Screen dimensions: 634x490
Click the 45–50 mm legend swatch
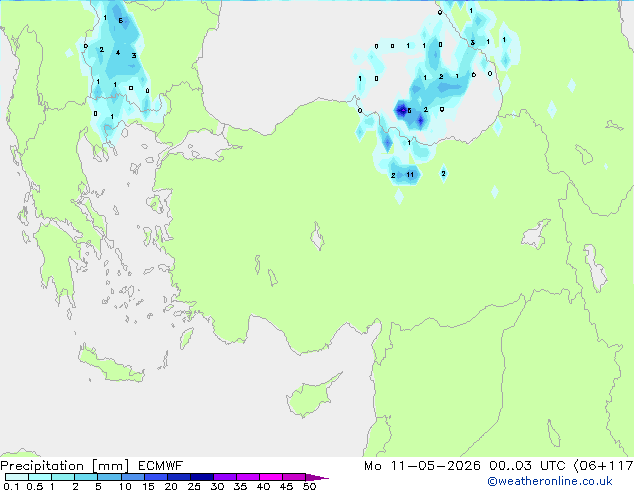pos(294,477)
